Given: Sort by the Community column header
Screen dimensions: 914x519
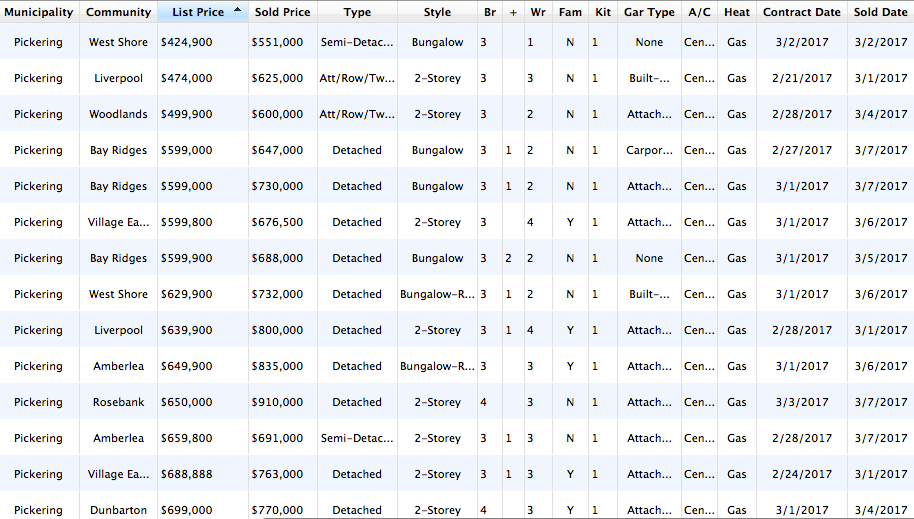Looking at the screenshot, I should tap(118, 13).
